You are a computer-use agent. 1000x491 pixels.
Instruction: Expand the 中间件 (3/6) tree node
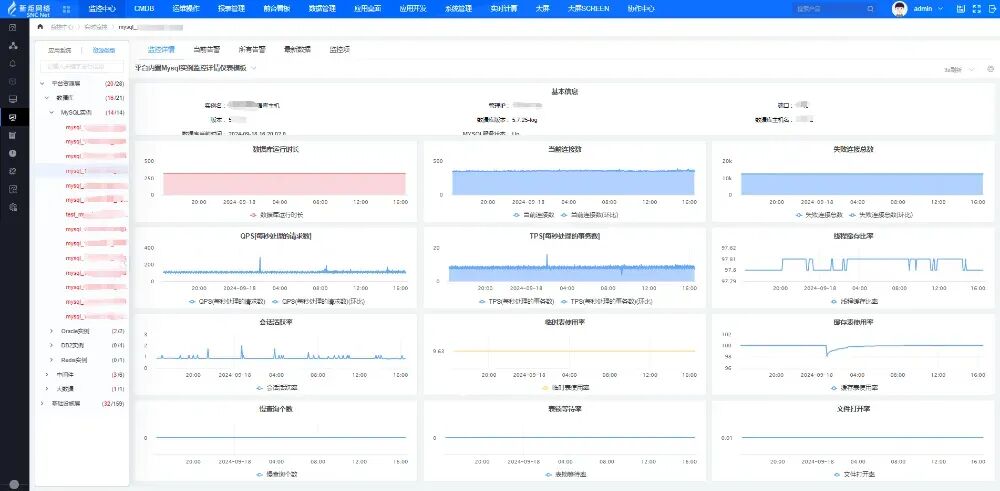coord(47,374)
